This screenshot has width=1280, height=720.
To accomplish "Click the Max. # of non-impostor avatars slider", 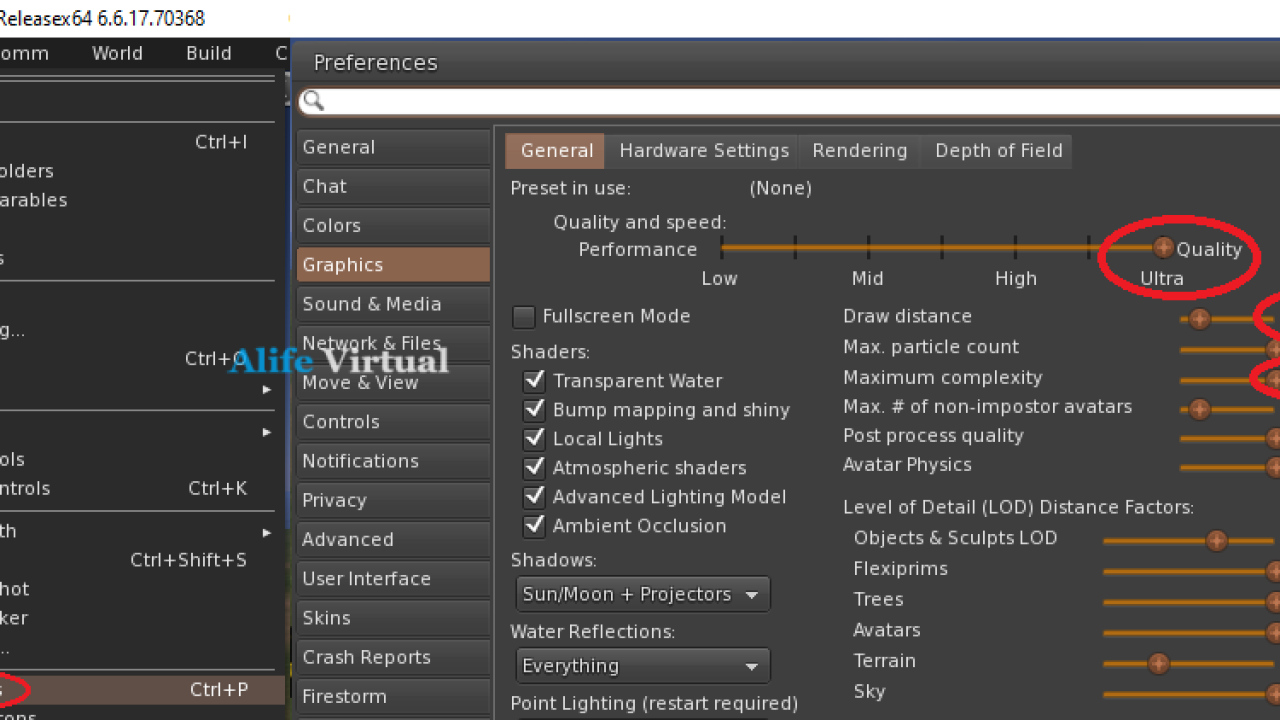I will (x=1228, y=409).
